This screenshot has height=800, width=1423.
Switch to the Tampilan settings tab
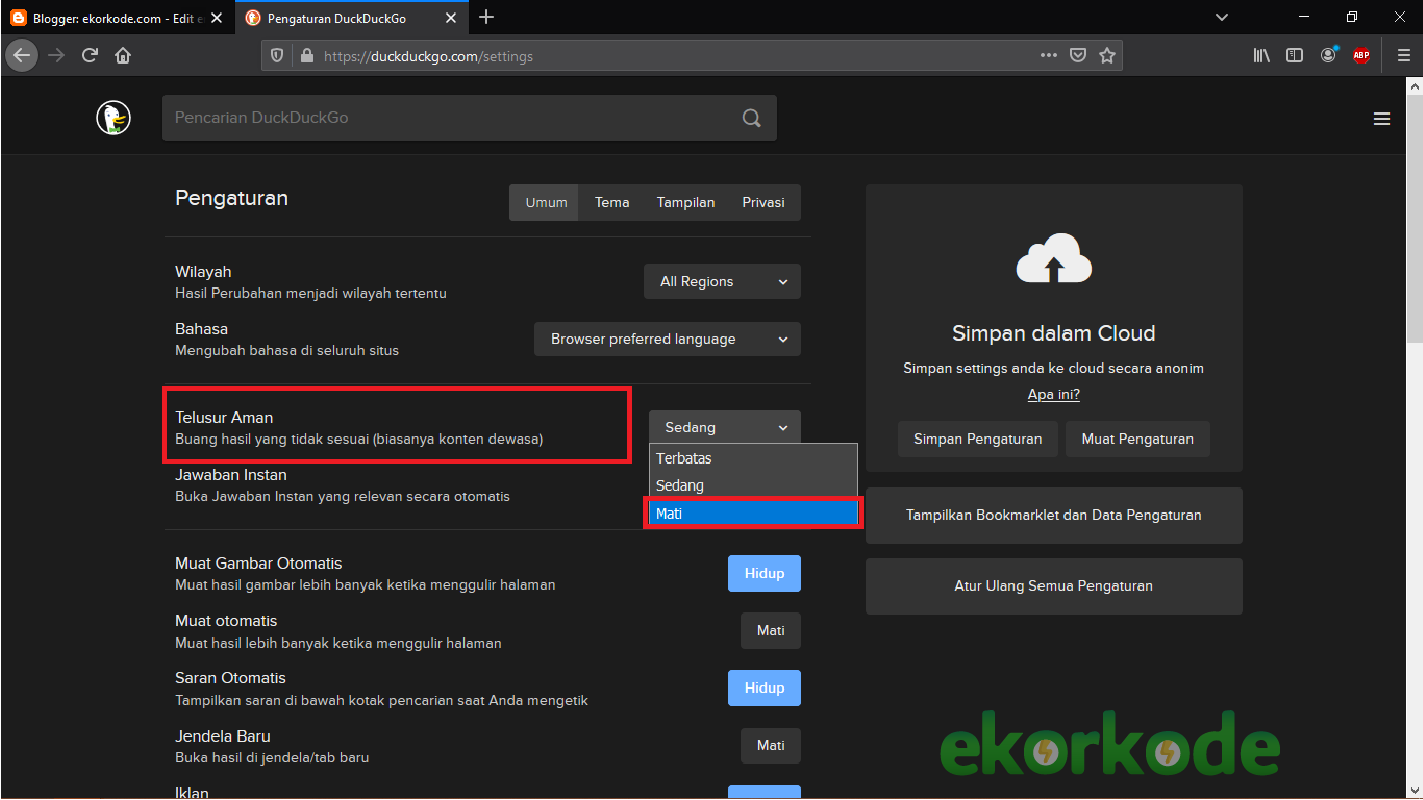(685, 202)
